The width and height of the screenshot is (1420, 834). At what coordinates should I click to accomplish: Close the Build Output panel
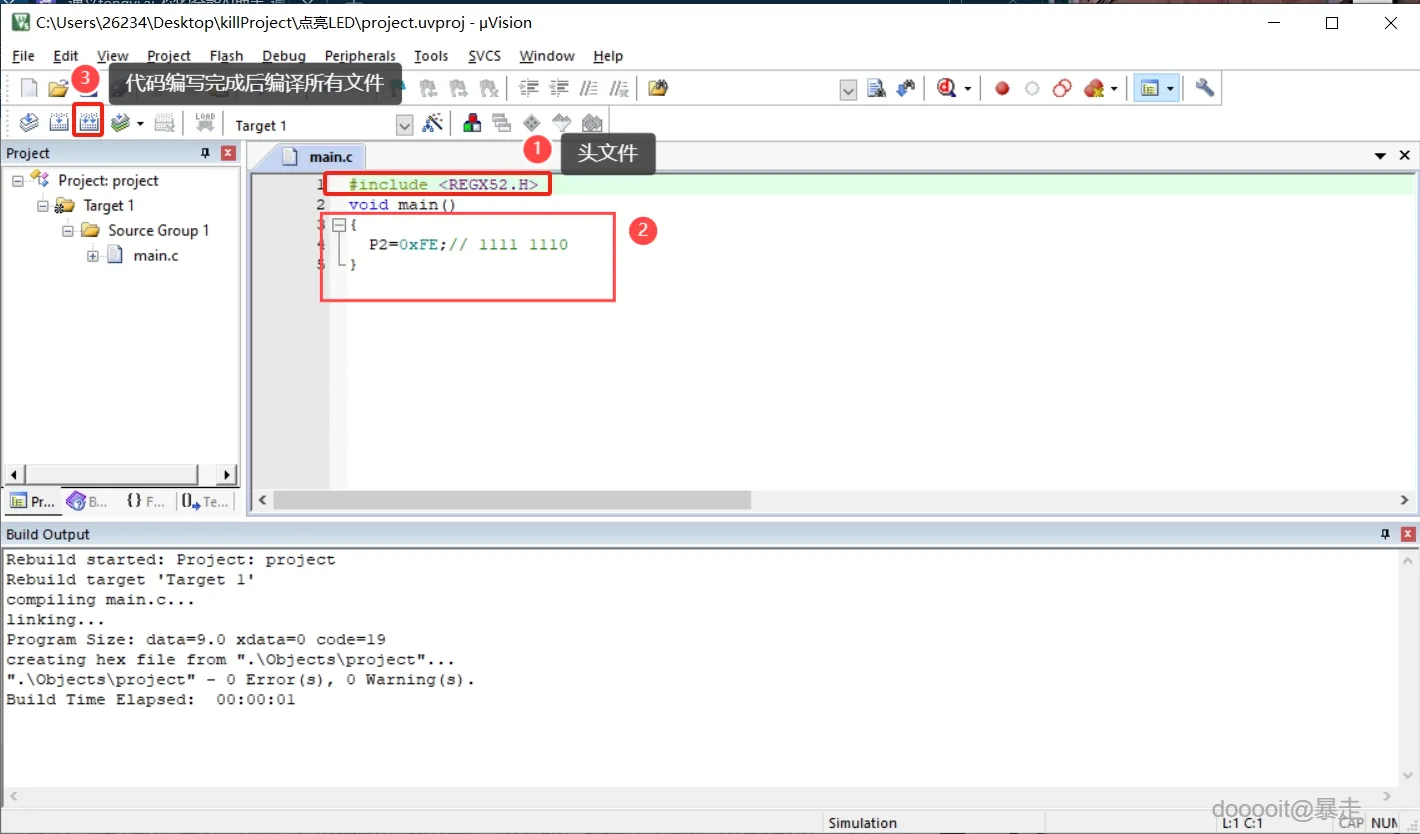[1408, 534]
